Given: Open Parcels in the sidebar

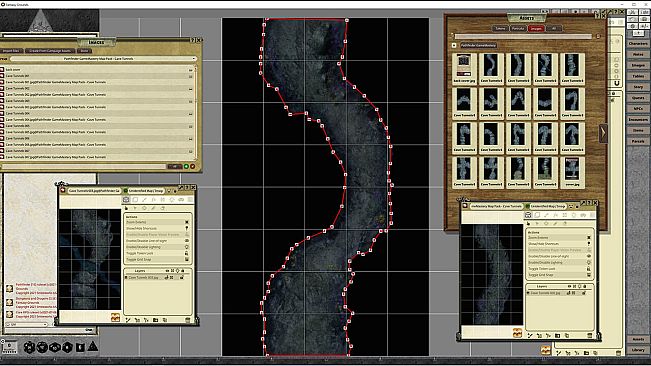Looking at the screenshot, I should point(638,141).
